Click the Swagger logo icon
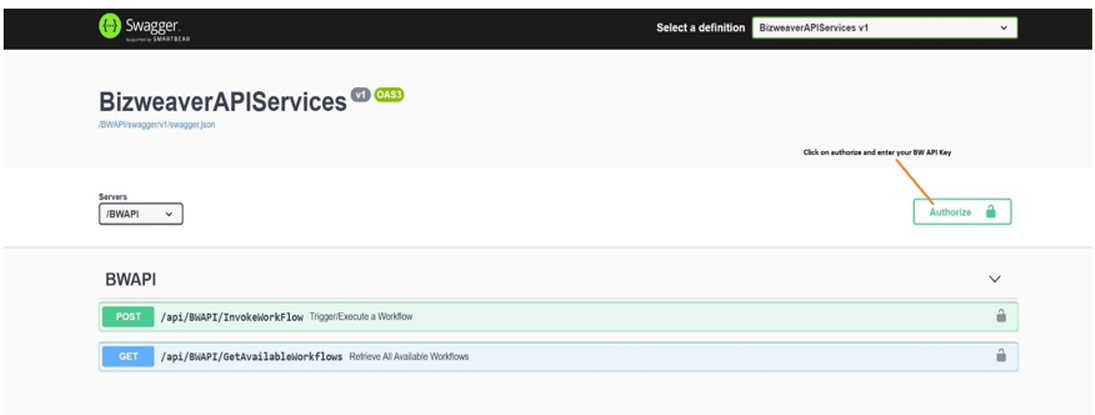 point(110,27)
